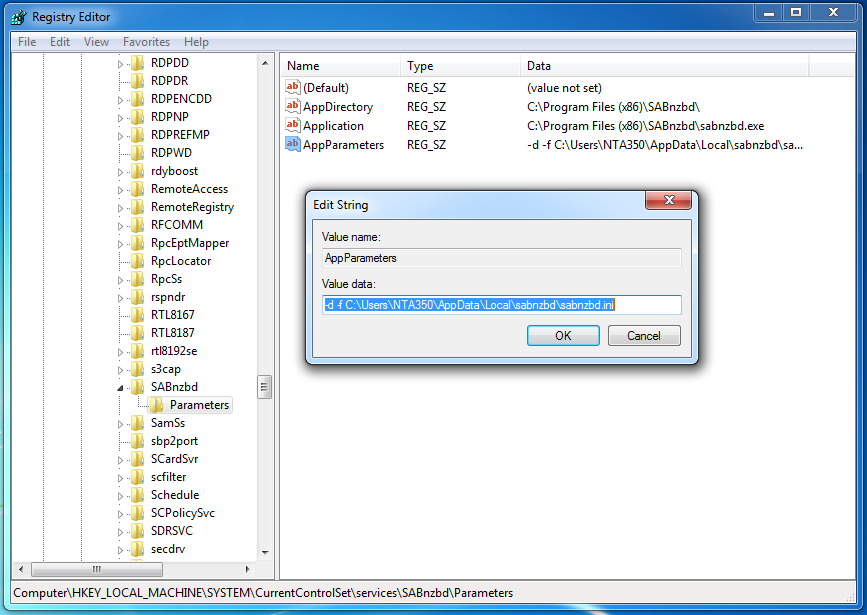Expand the RpcSs tree node
The height and width of the screenshot is (615, 867).
tap(120, 280)
